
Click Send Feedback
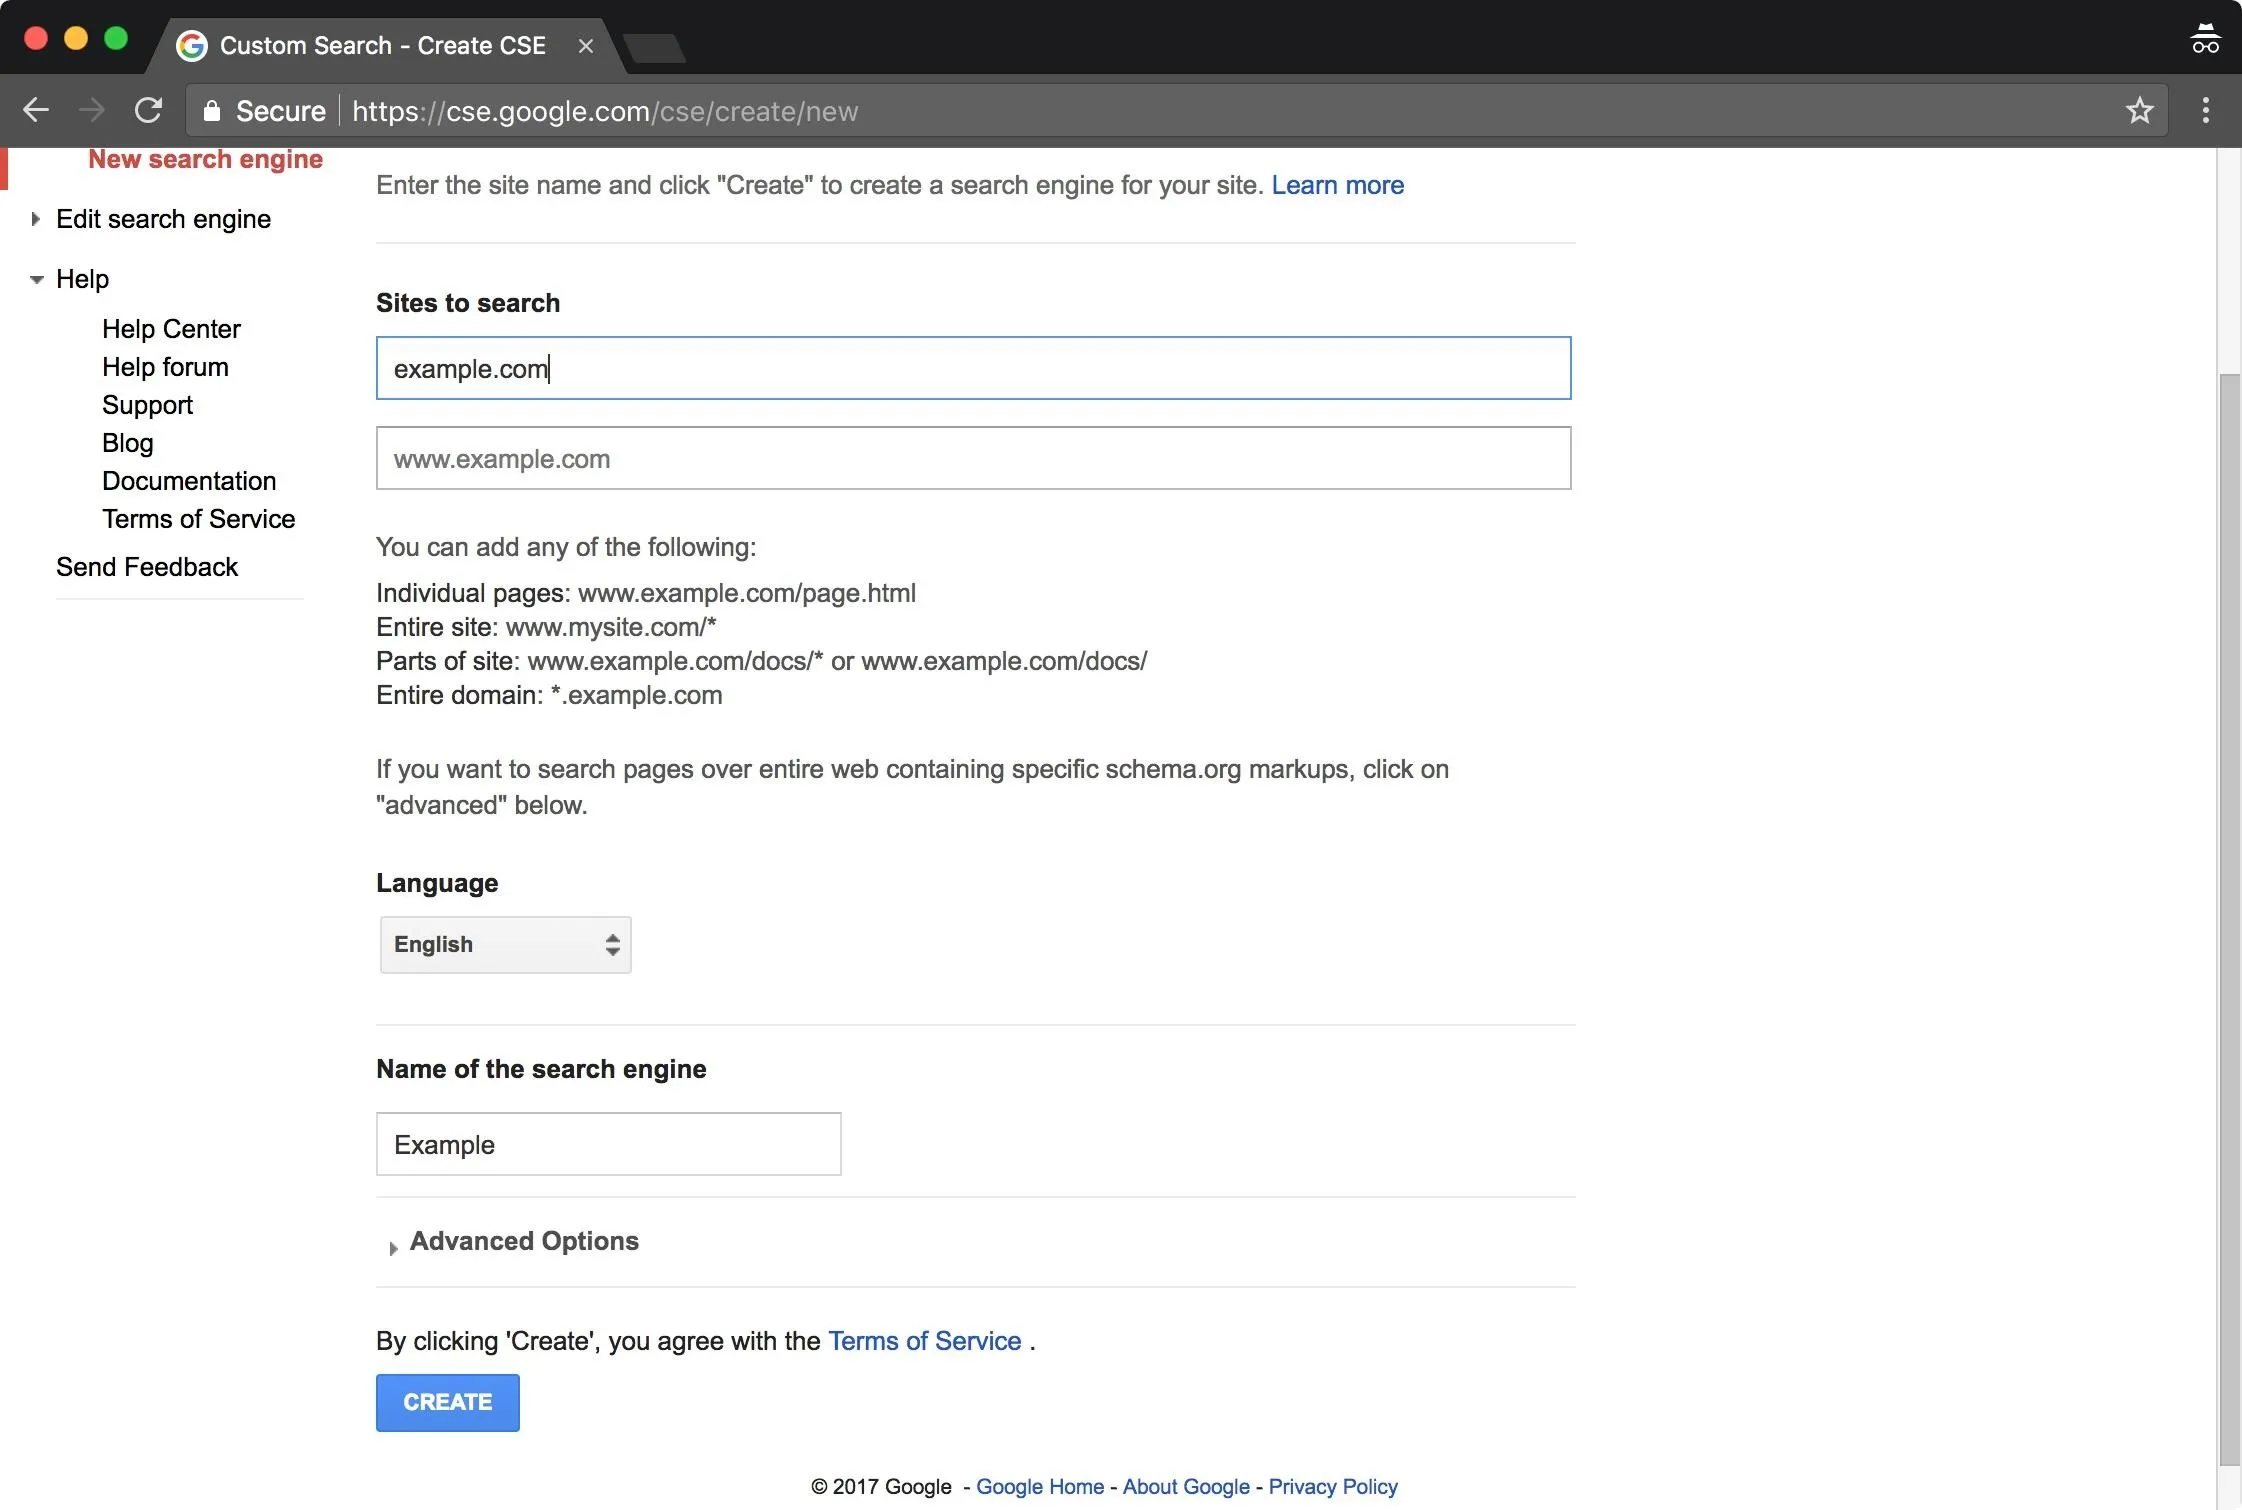click(x=147, y=567)
